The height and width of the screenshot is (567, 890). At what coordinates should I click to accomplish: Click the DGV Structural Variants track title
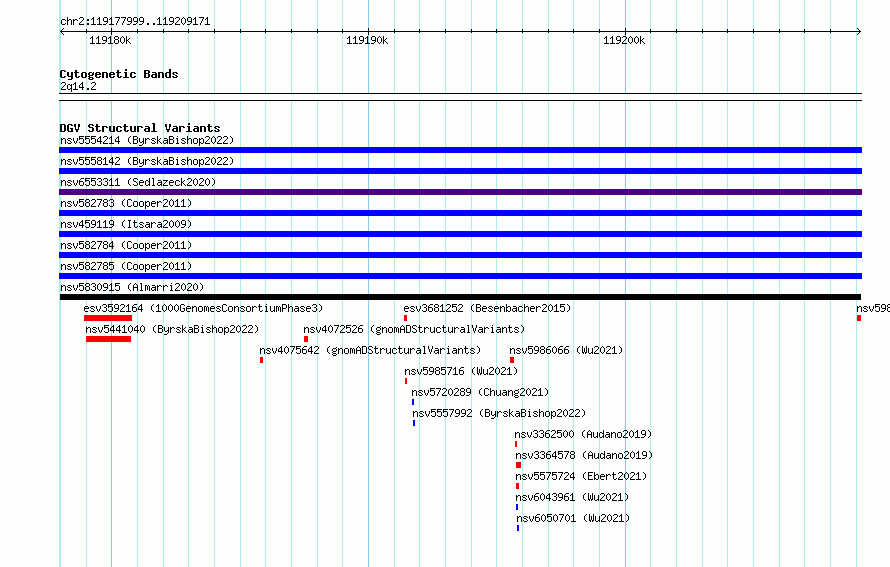(x=140, y=128)
